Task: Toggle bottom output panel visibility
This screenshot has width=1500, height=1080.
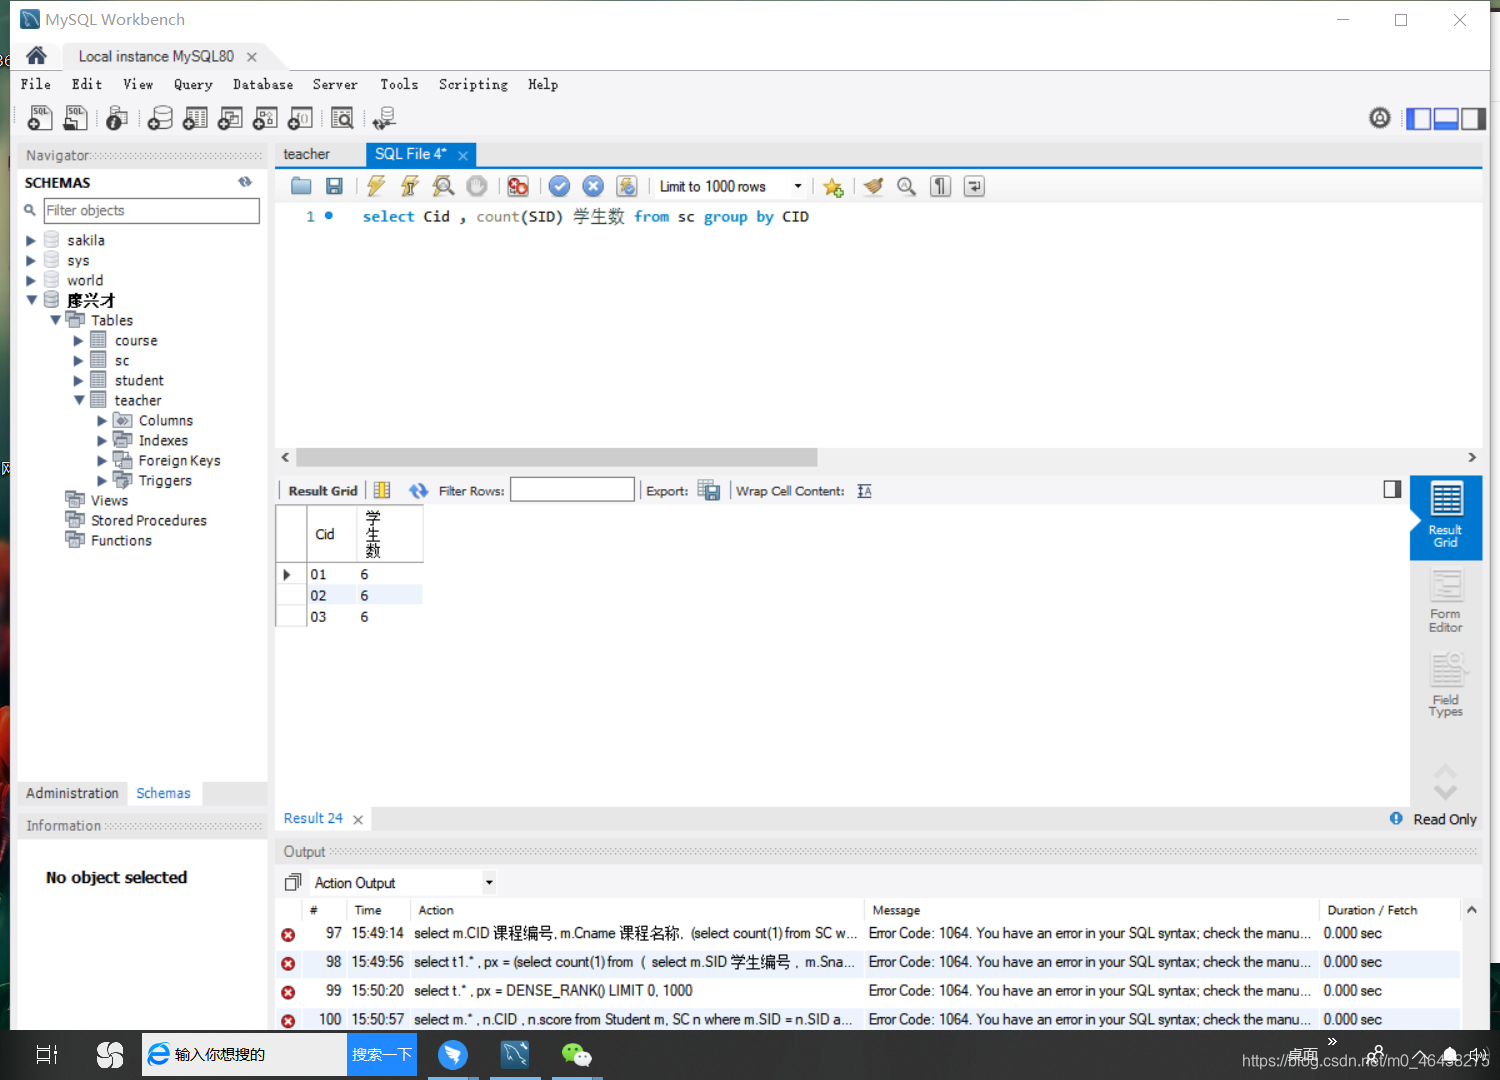Action: 1446,119
